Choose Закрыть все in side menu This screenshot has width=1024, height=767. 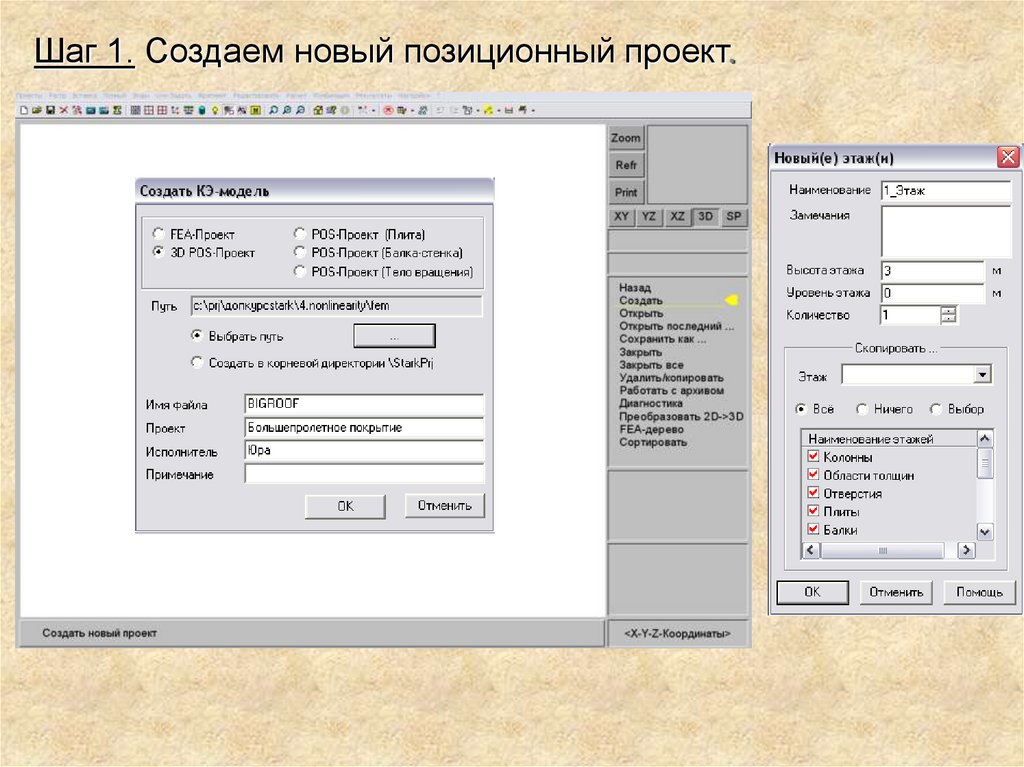click(651, 365)
